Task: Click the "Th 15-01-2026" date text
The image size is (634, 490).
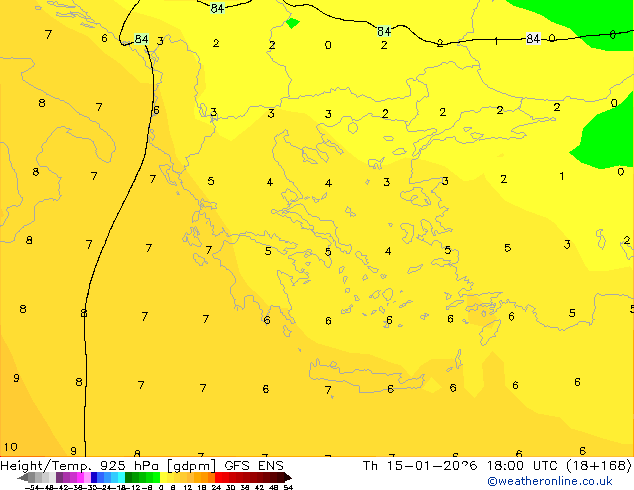Action: 420,466
